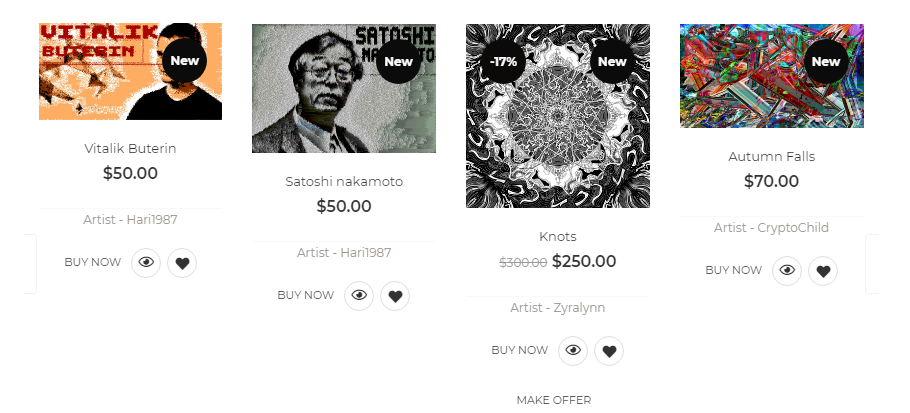This screenshot has width=910, height=413.
Task: Open quick view eye icon for Satoshi nakamoto
Action: 359,296
